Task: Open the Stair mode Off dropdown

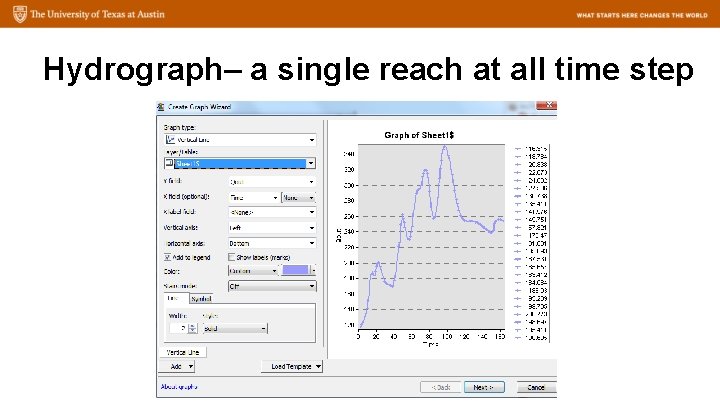Action: (x=272, y=286)
